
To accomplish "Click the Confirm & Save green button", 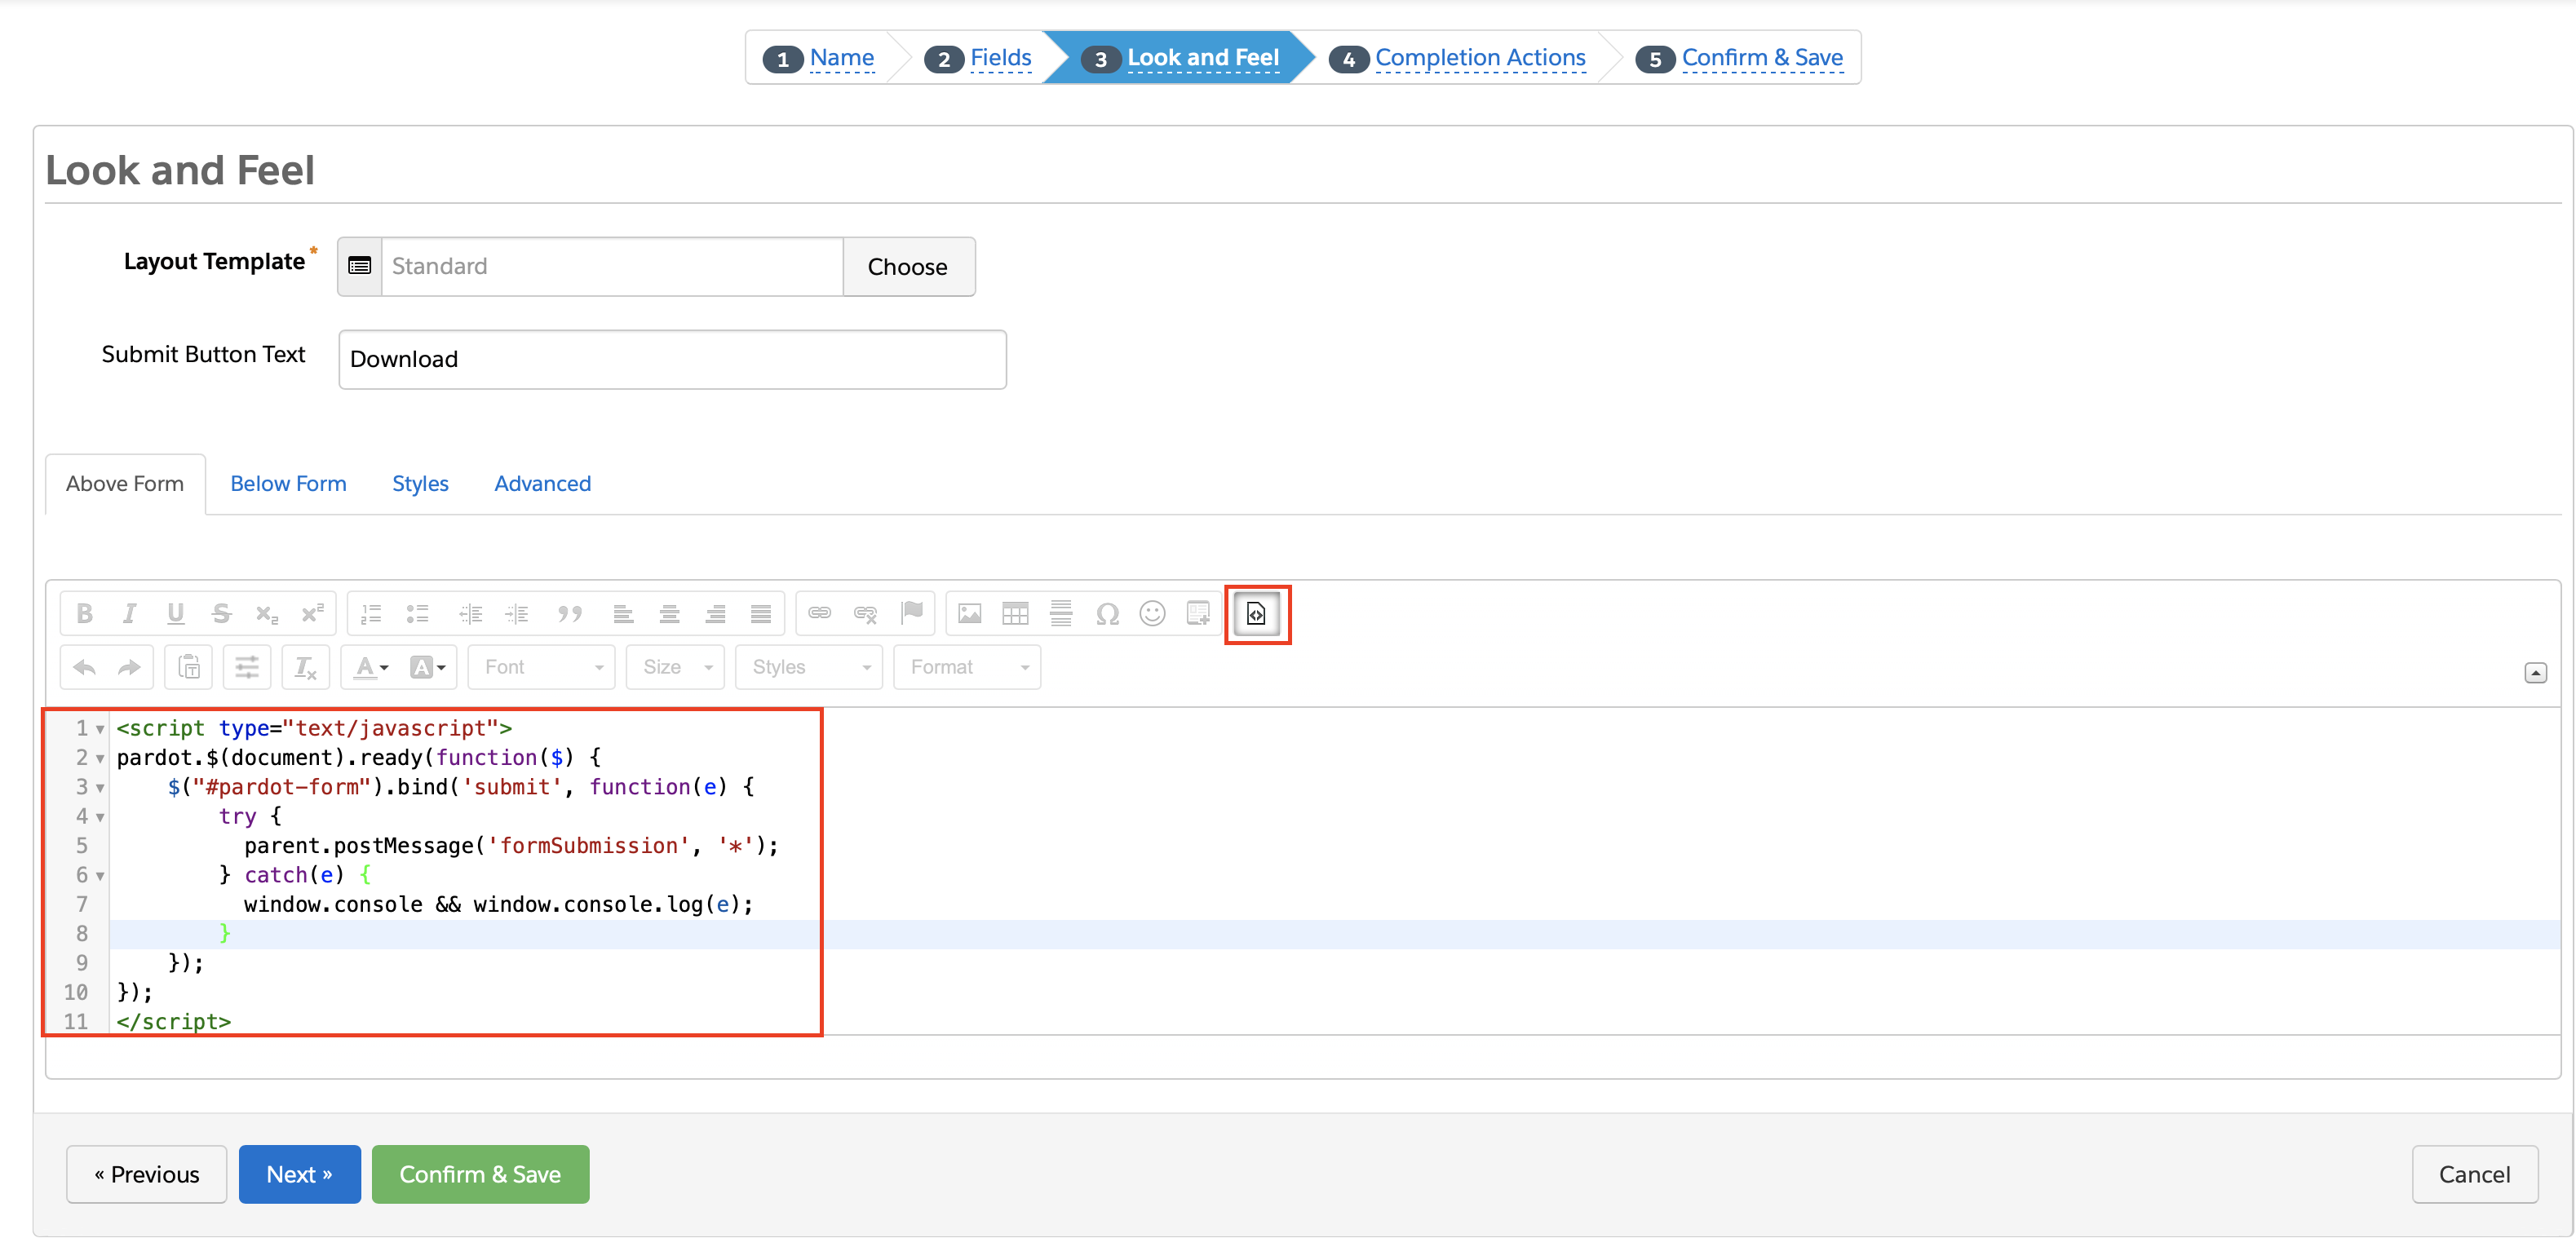I will (x=480, y=1173).
